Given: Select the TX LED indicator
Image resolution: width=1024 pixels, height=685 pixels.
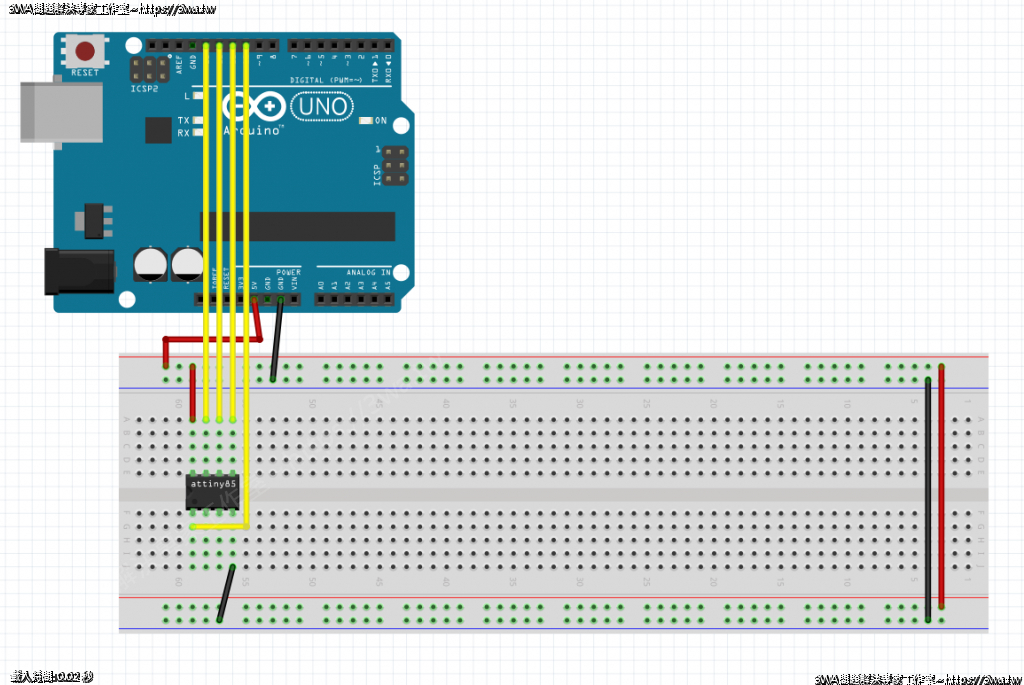Looking at the screenshot, I should pyautogui.click(x=199, y=120).
